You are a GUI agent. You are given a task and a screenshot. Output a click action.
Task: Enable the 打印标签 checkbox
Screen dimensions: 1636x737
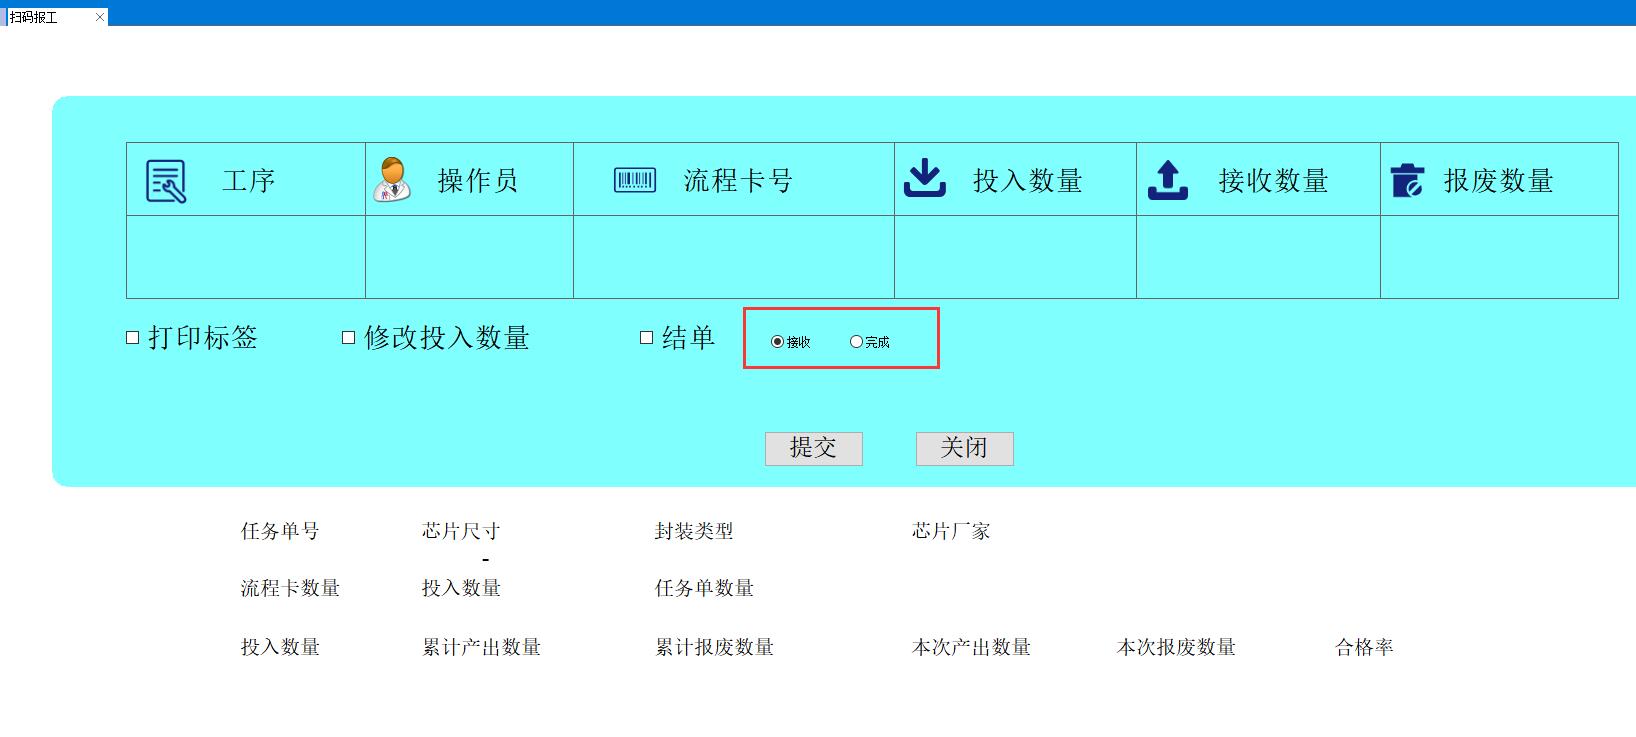(133, 338)
